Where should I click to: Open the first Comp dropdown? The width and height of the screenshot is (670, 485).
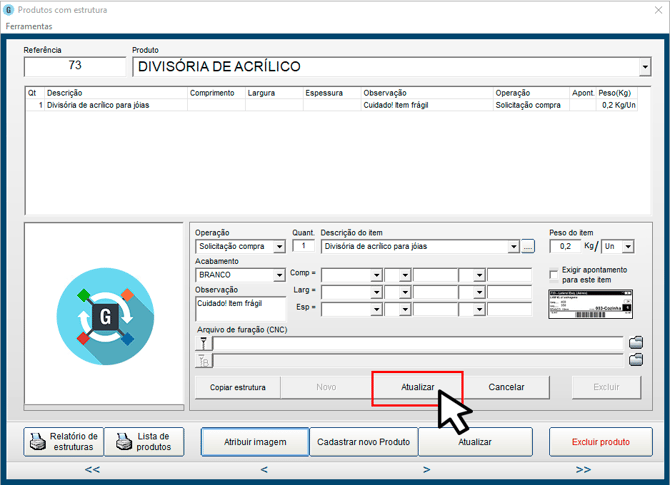click(x=376, y=275)
